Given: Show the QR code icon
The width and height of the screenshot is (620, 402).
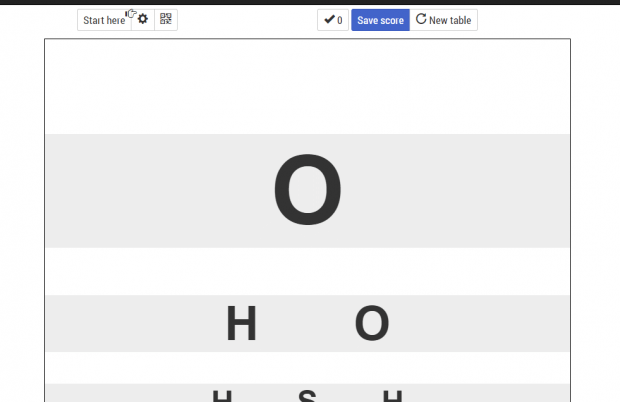Looking at the screenshot, I should pyautogui.click(x=166, y=19).
